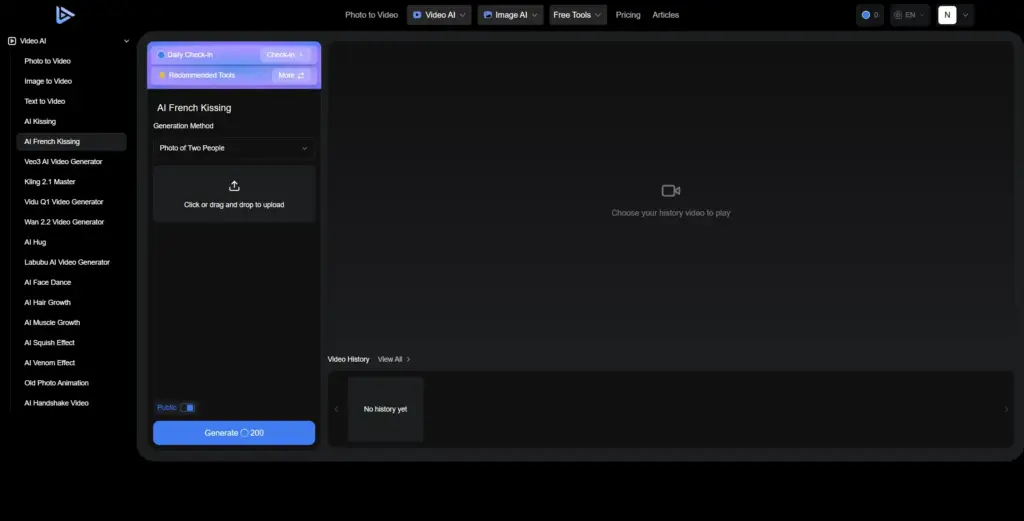Select AI Muscle Growth tool
The width and height of the screenshot is (1024, 521).
[52, 323]
